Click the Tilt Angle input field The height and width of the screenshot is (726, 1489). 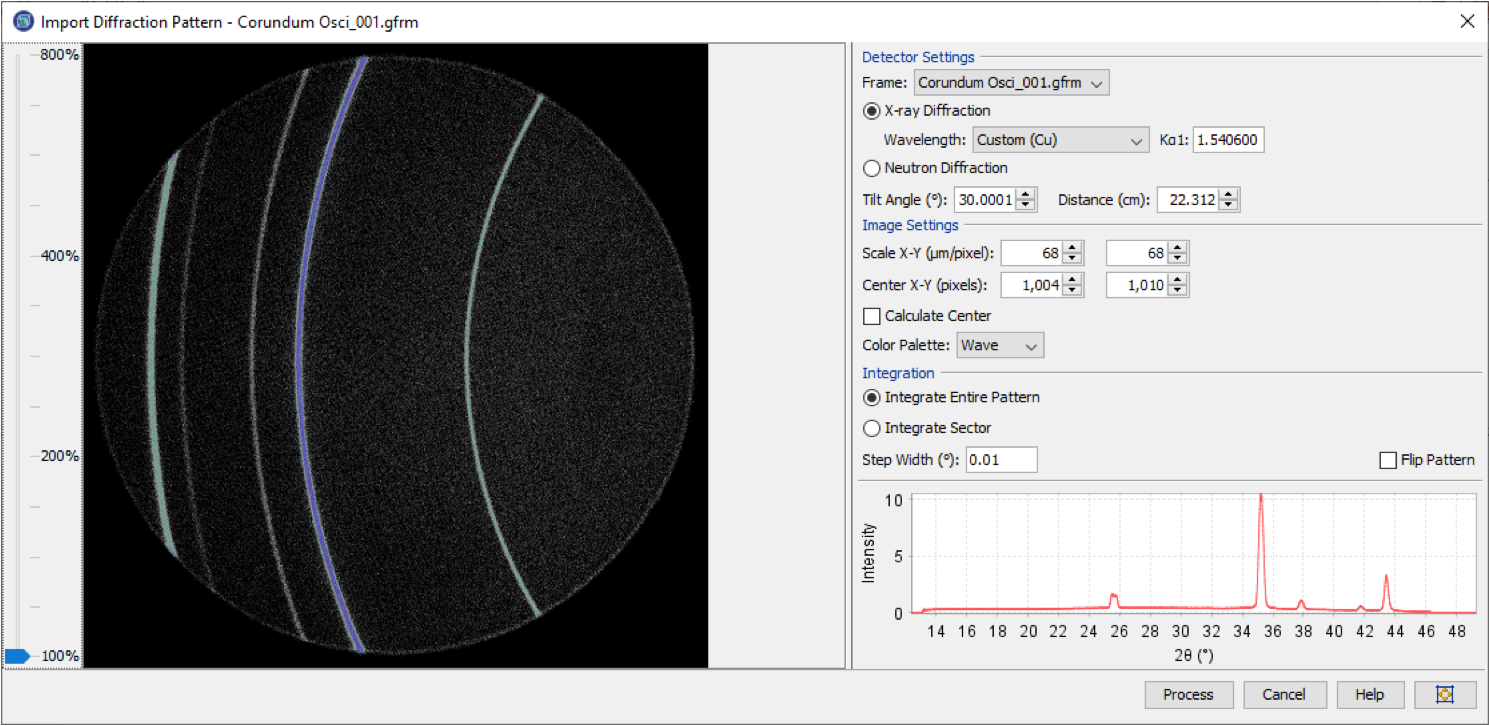(x=986, y=200)
